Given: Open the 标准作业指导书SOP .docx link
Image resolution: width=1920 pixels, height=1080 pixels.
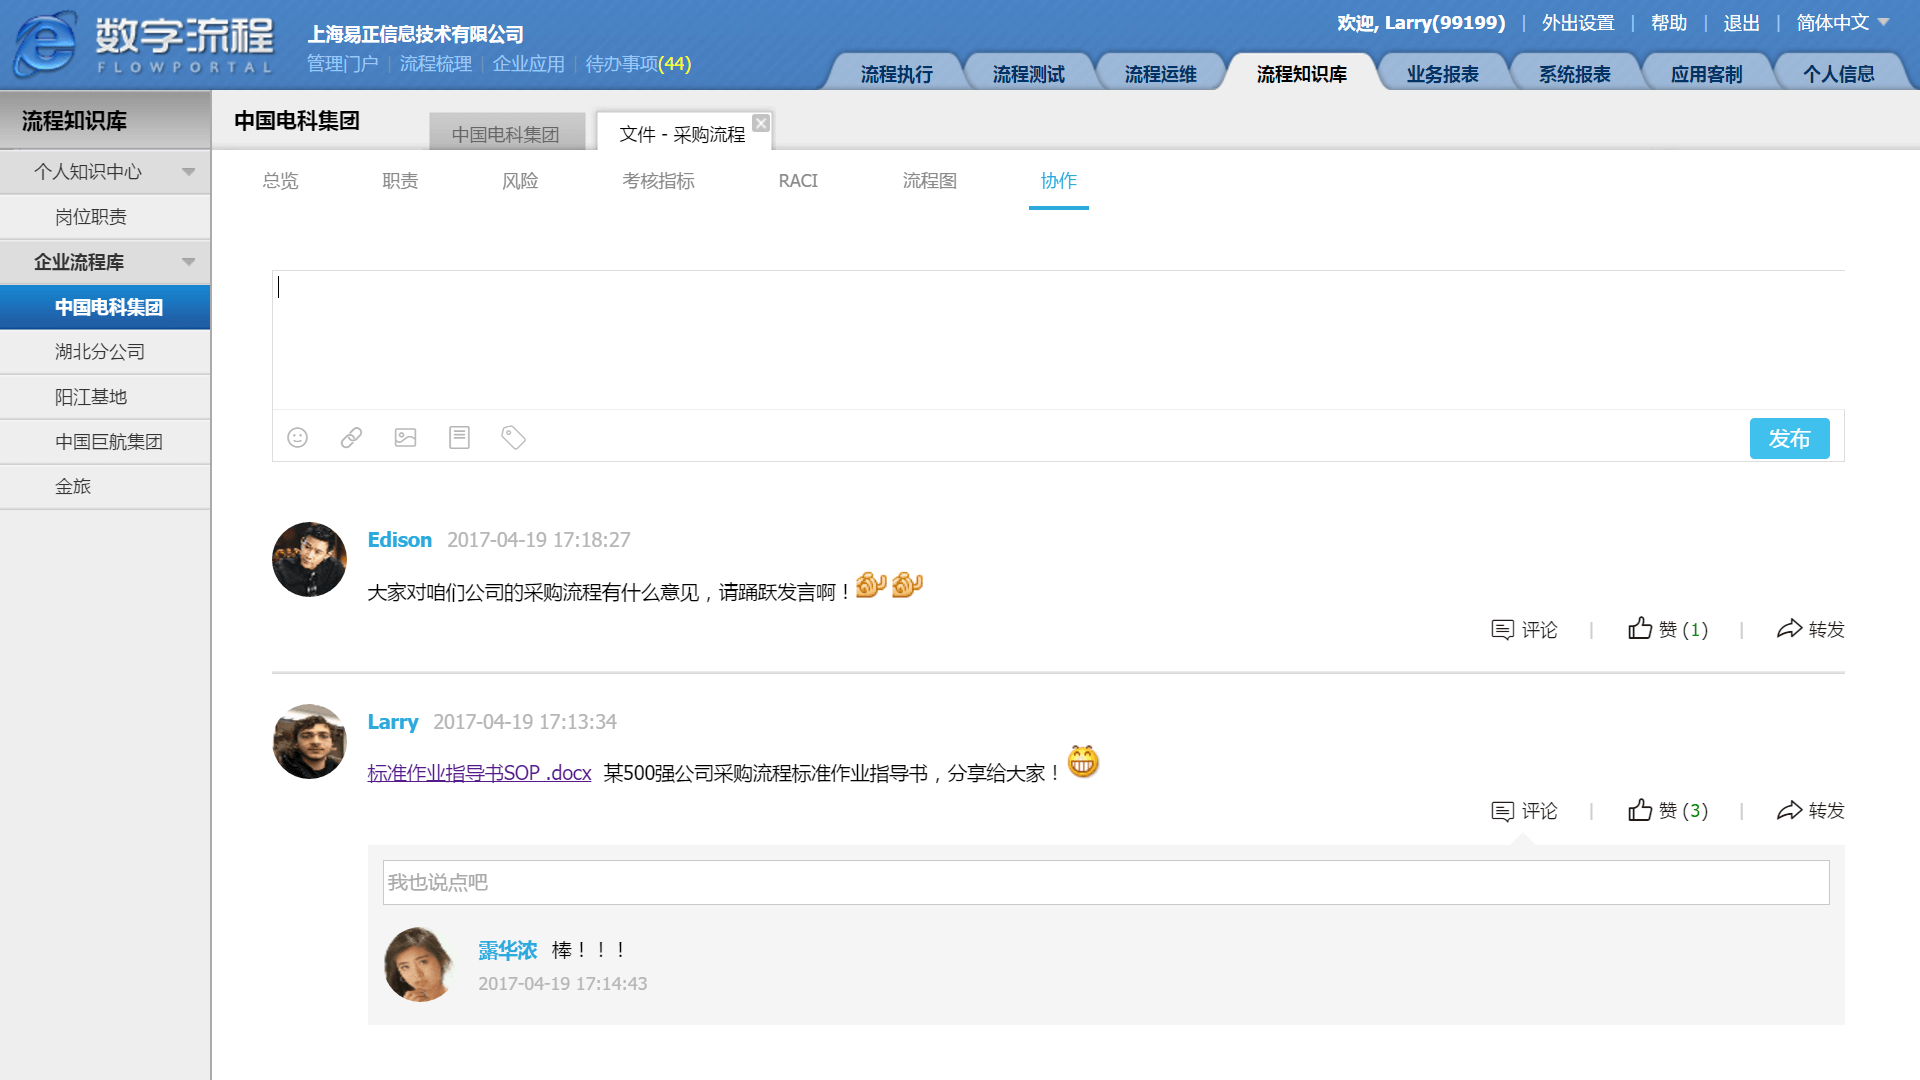Looking at the screenshot, I should tap(479, 773).
